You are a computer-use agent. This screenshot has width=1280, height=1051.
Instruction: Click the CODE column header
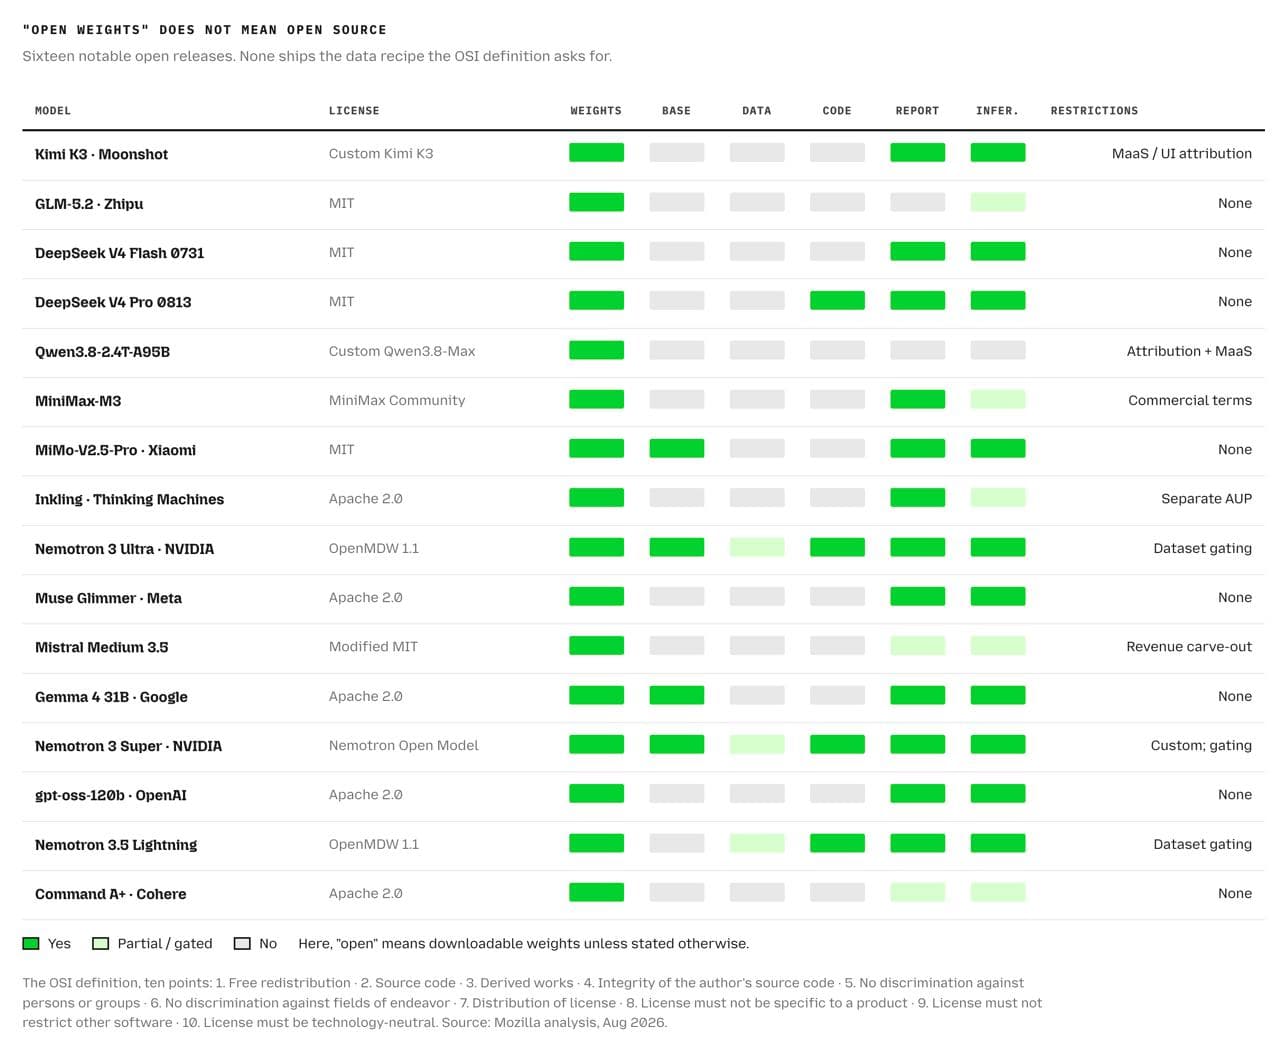pos(837,111)
